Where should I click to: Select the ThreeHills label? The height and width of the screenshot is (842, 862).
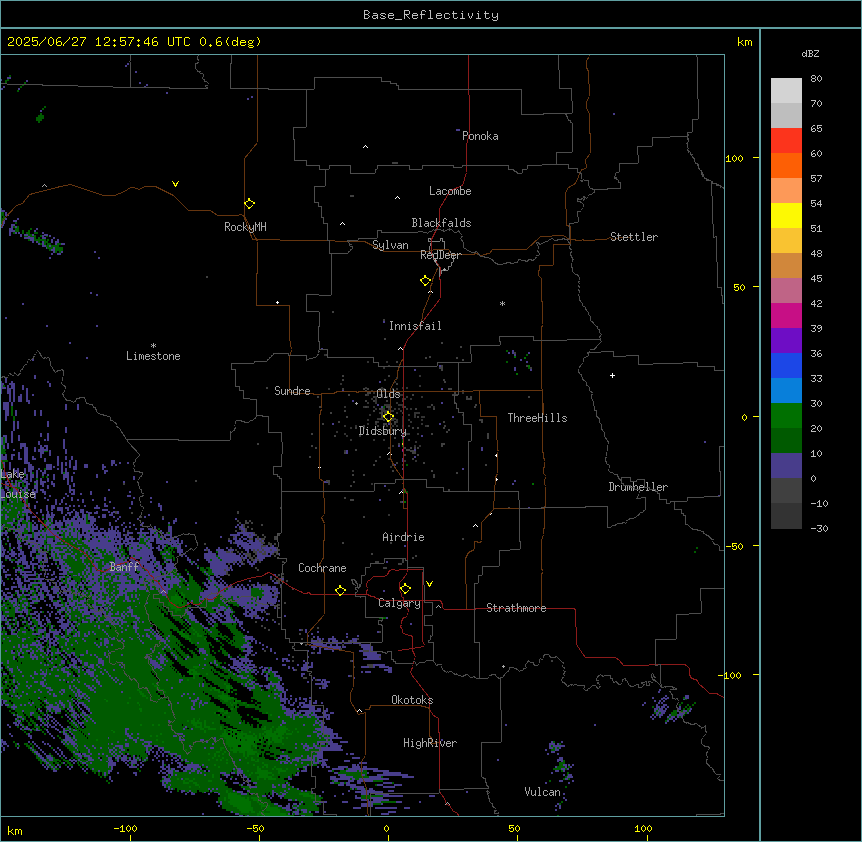(x=538, y=418)
